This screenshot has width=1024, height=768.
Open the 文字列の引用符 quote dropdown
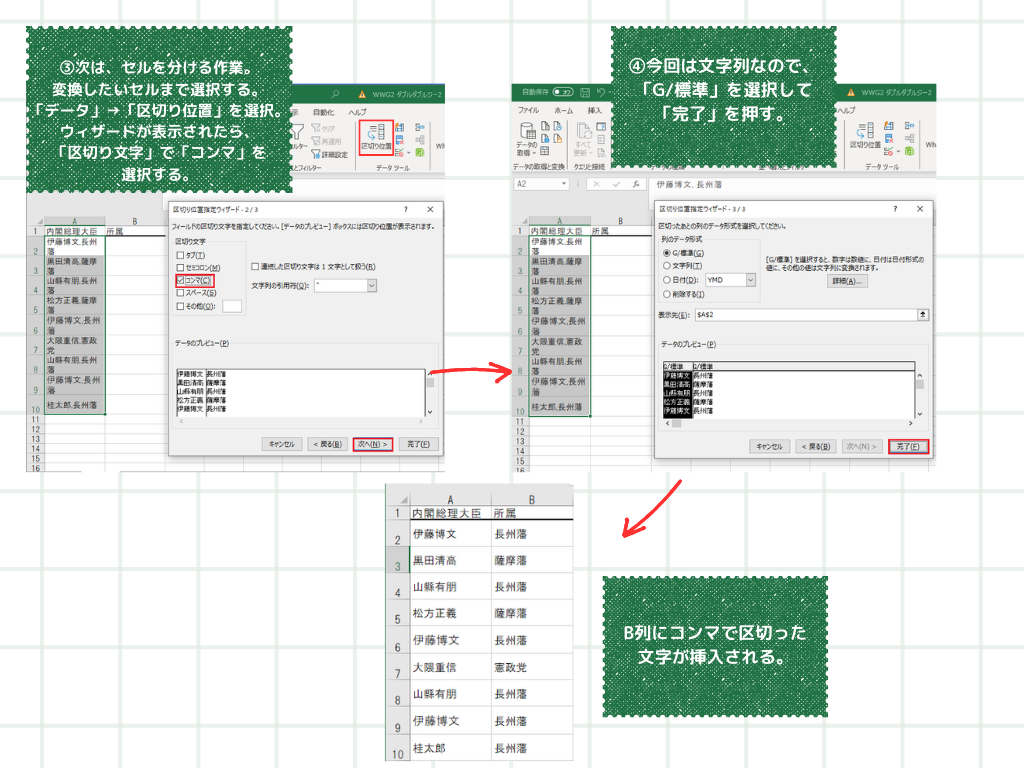[x=372, y=285]
